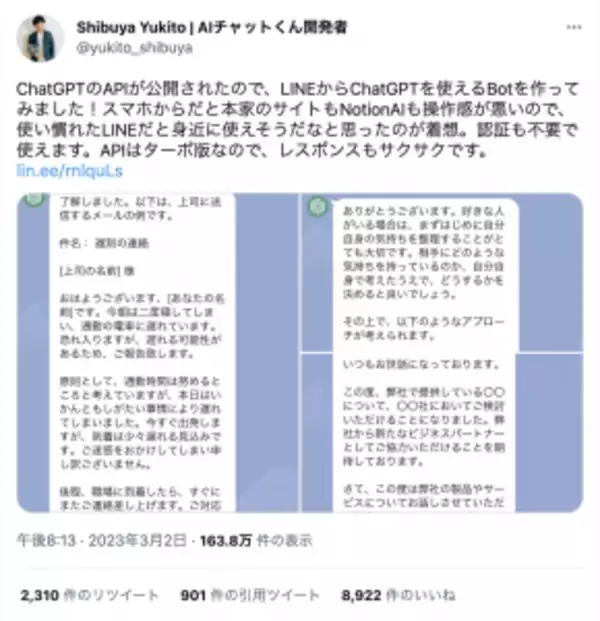
Task: Click the email example message bubble starting 了解しました
Action: pos(142,352)
